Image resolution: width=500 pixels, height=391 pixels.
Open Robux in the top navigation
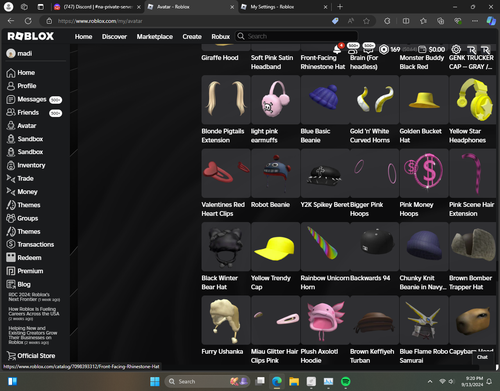(x=221, y=36)
